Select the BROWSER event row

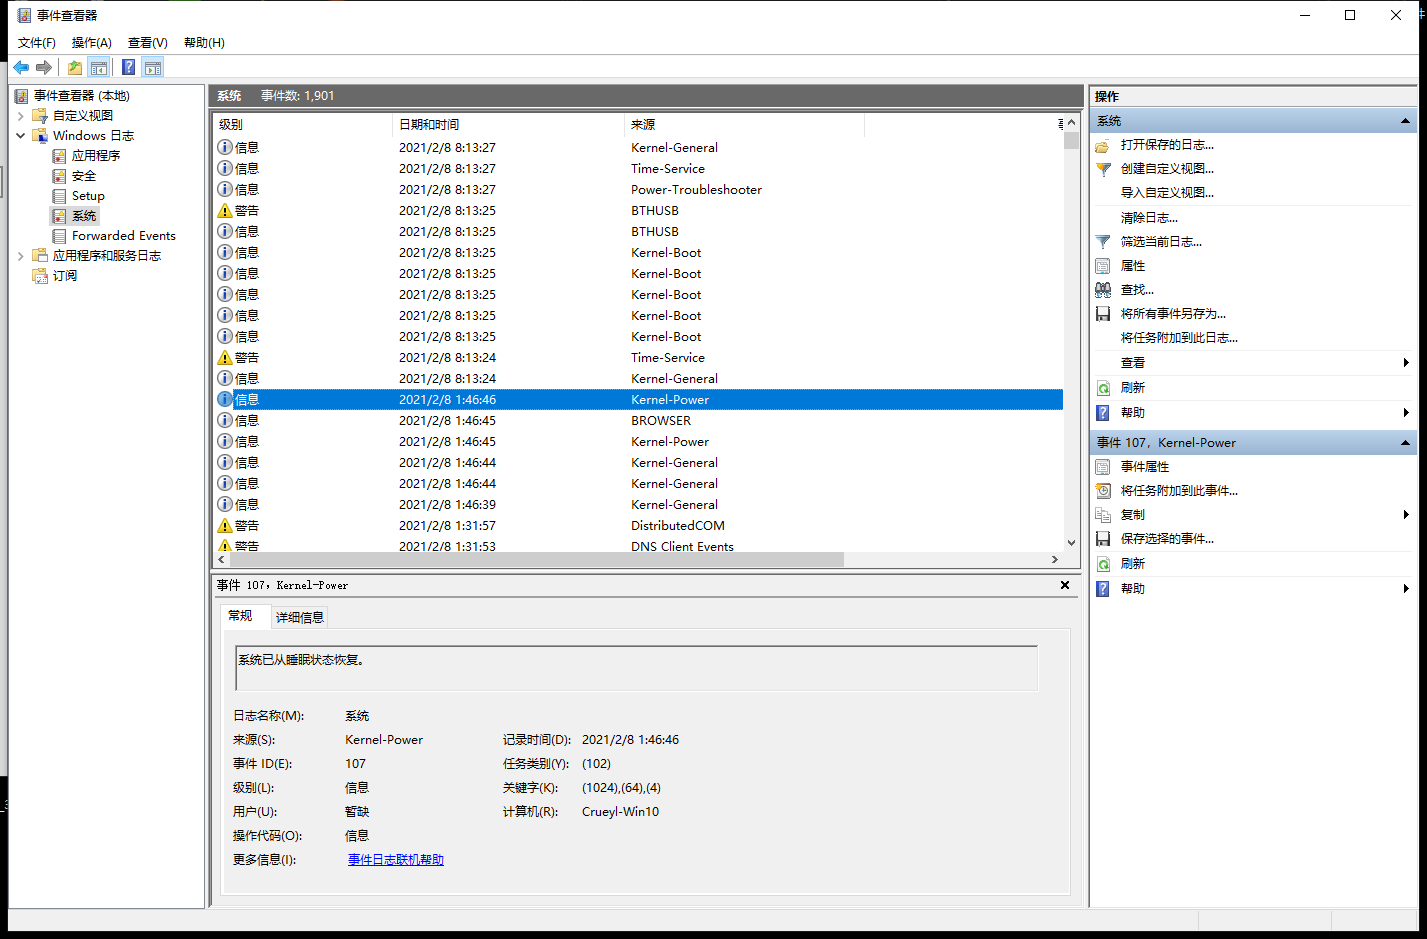pos(639,421)
